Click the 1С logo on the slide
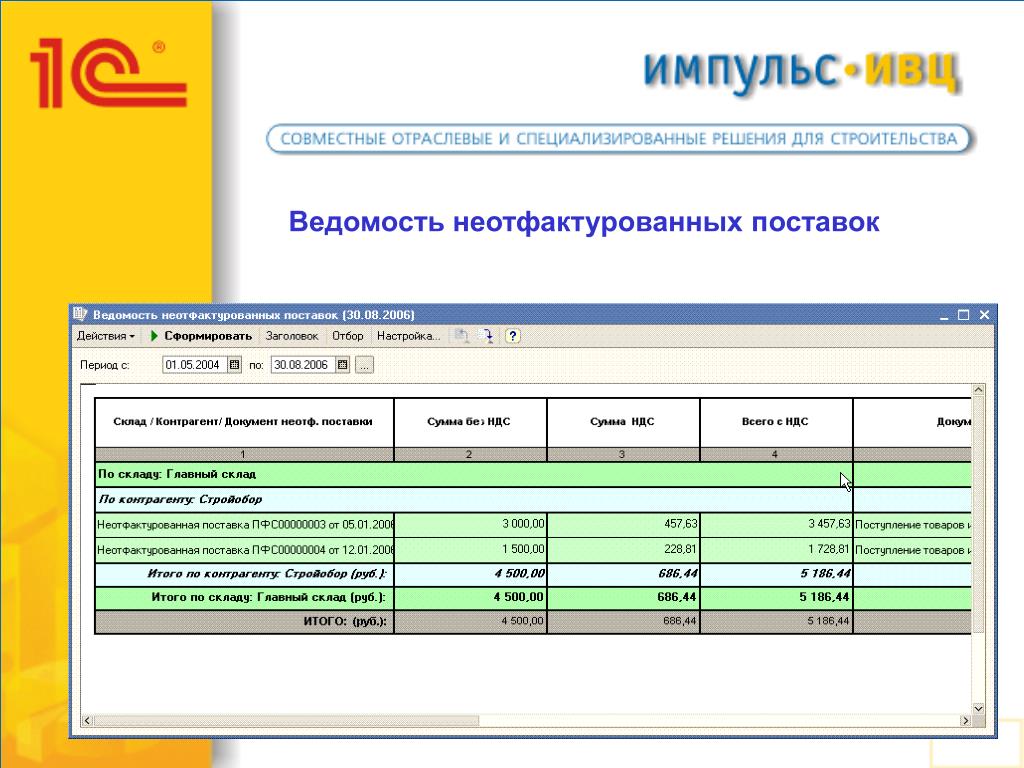The width and height of the screenshot is (1024, 768). (x=108, y=72)
